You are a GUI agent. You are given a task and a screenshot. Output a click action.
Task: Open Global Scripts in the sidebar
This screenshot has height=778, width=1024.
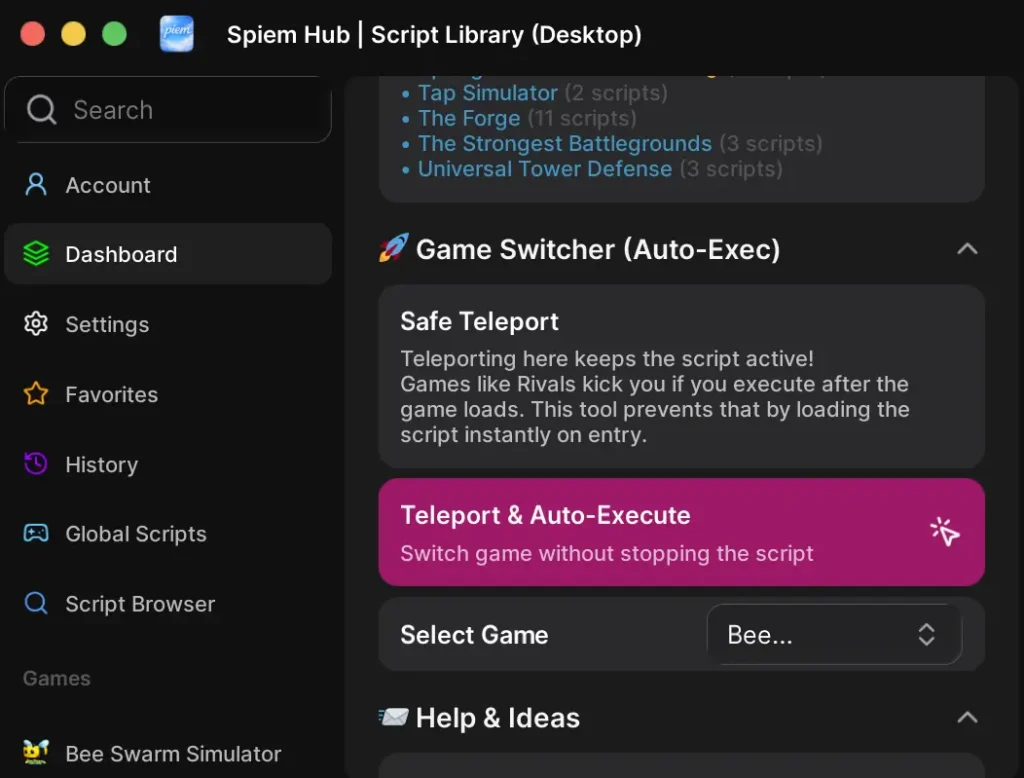point(168,534)
